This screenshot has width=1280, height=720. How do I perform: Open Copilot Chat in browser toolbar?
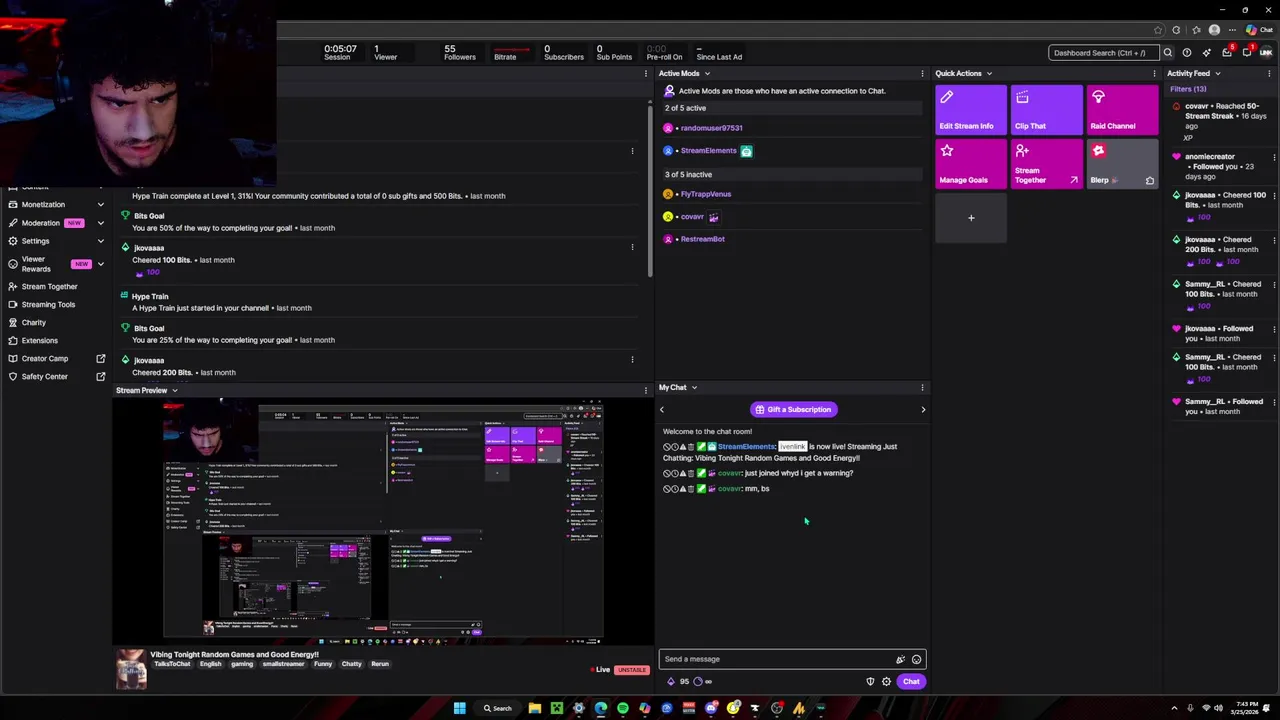pyautogui.click(x=1260, y=30)
